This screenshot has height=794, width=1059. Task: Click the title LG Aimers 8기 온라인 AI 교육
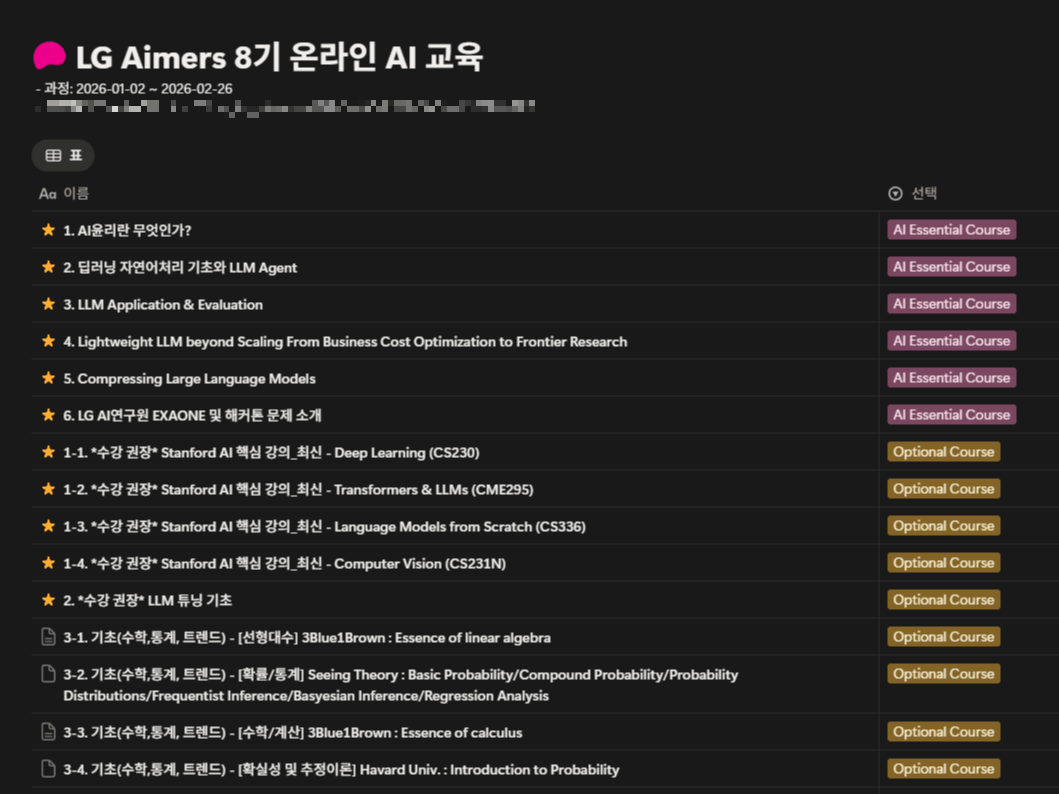tap(280, 57)
